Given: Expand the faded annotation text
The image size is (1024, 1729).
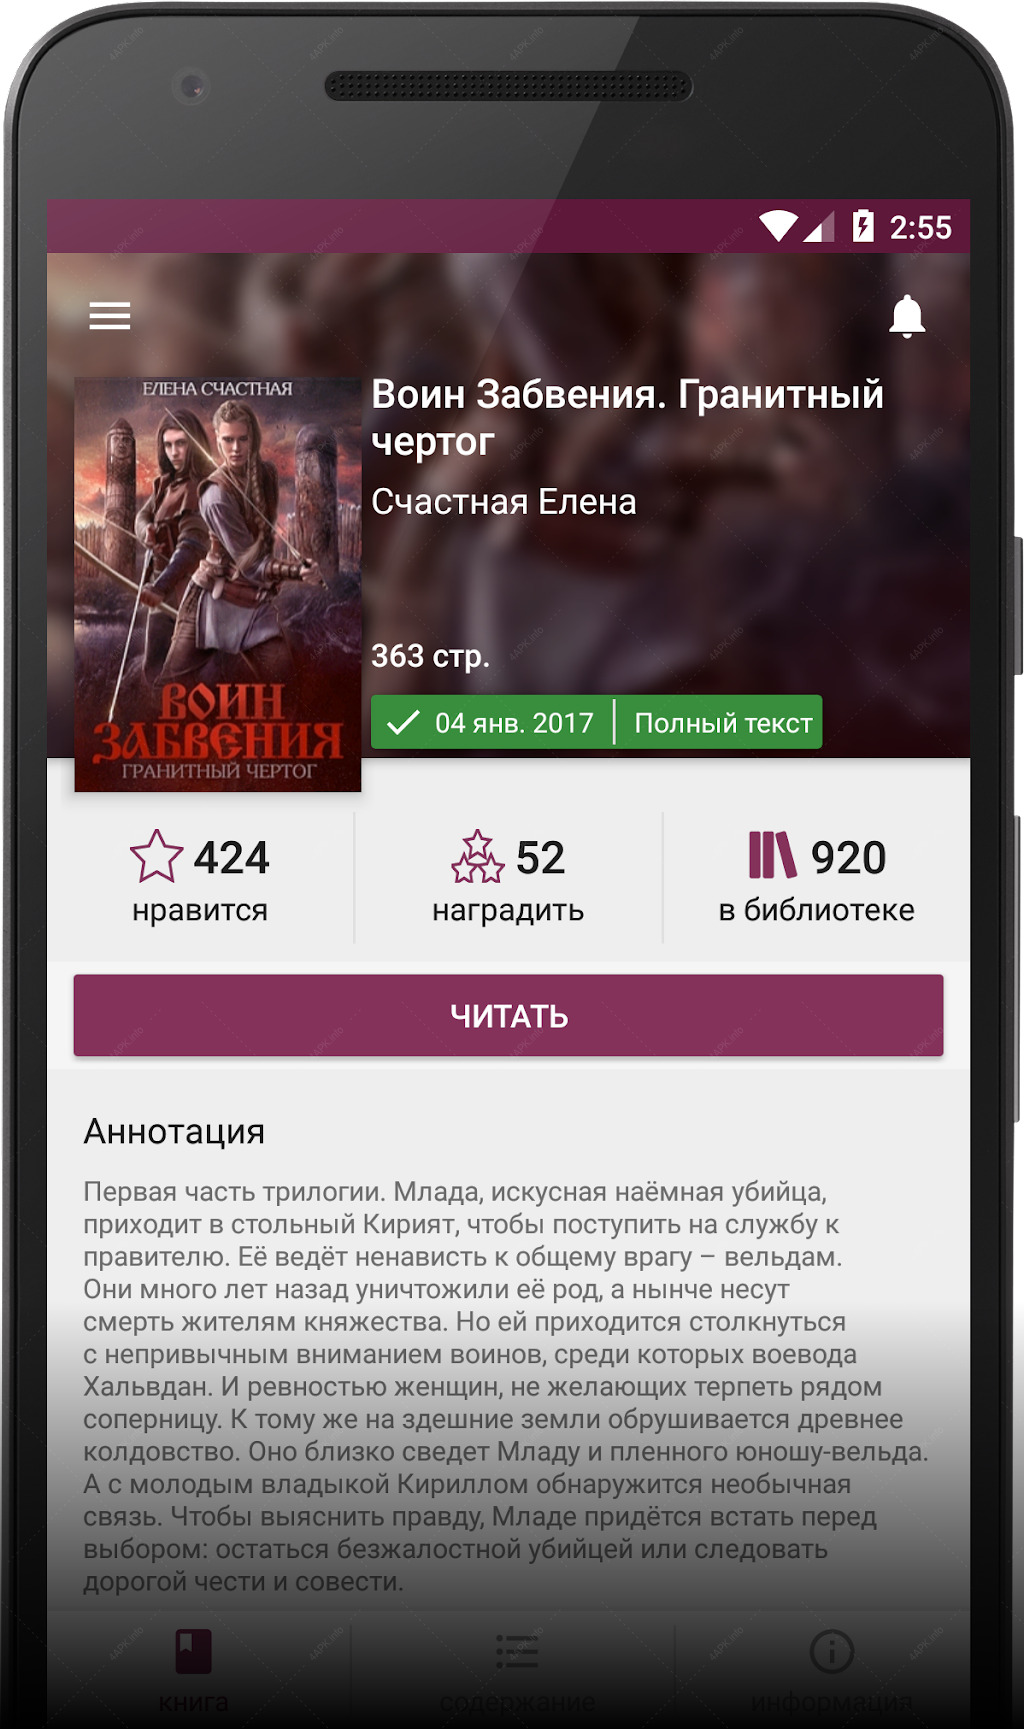Looking at the screenshot, I should tap(508, 1386).
